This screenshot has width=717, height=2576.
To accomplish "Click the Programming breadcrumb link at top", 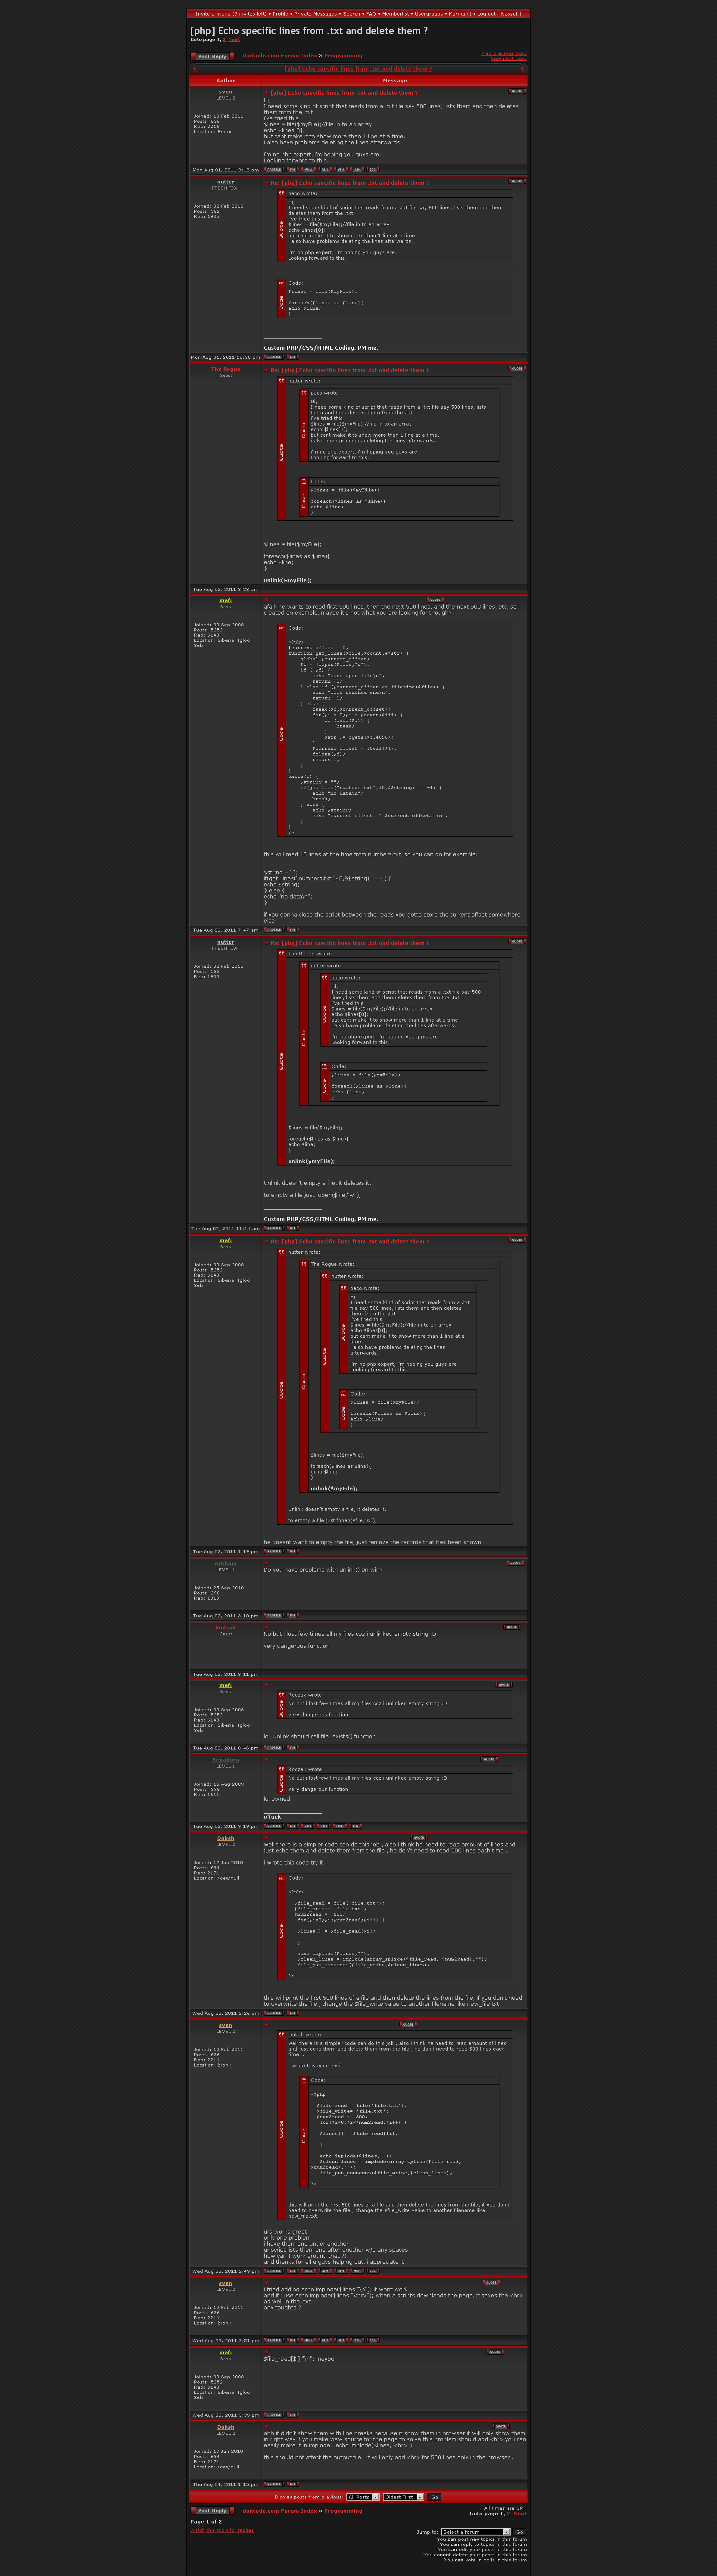I will pos(343,56).
